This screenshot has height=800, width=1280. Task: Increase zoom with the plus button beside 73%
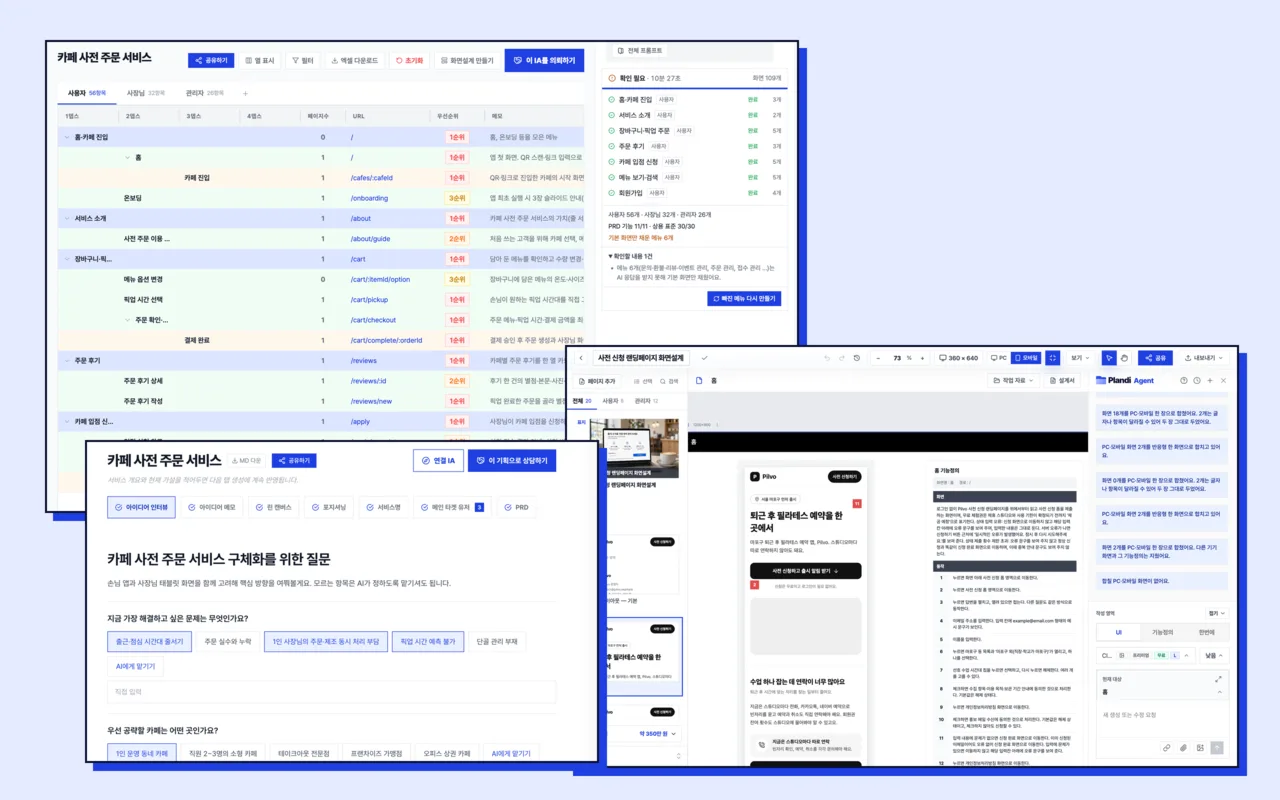(921, 357)
